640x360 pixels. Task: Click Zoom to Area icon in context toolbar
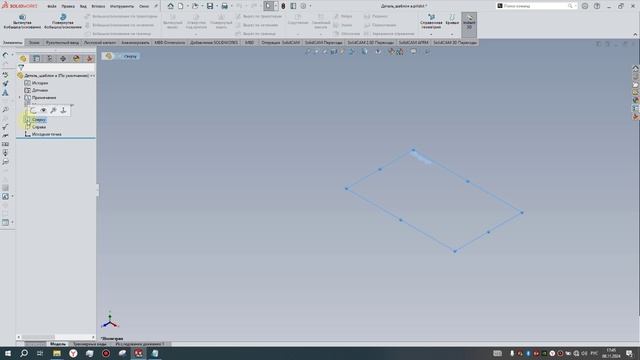click(53, 110)
